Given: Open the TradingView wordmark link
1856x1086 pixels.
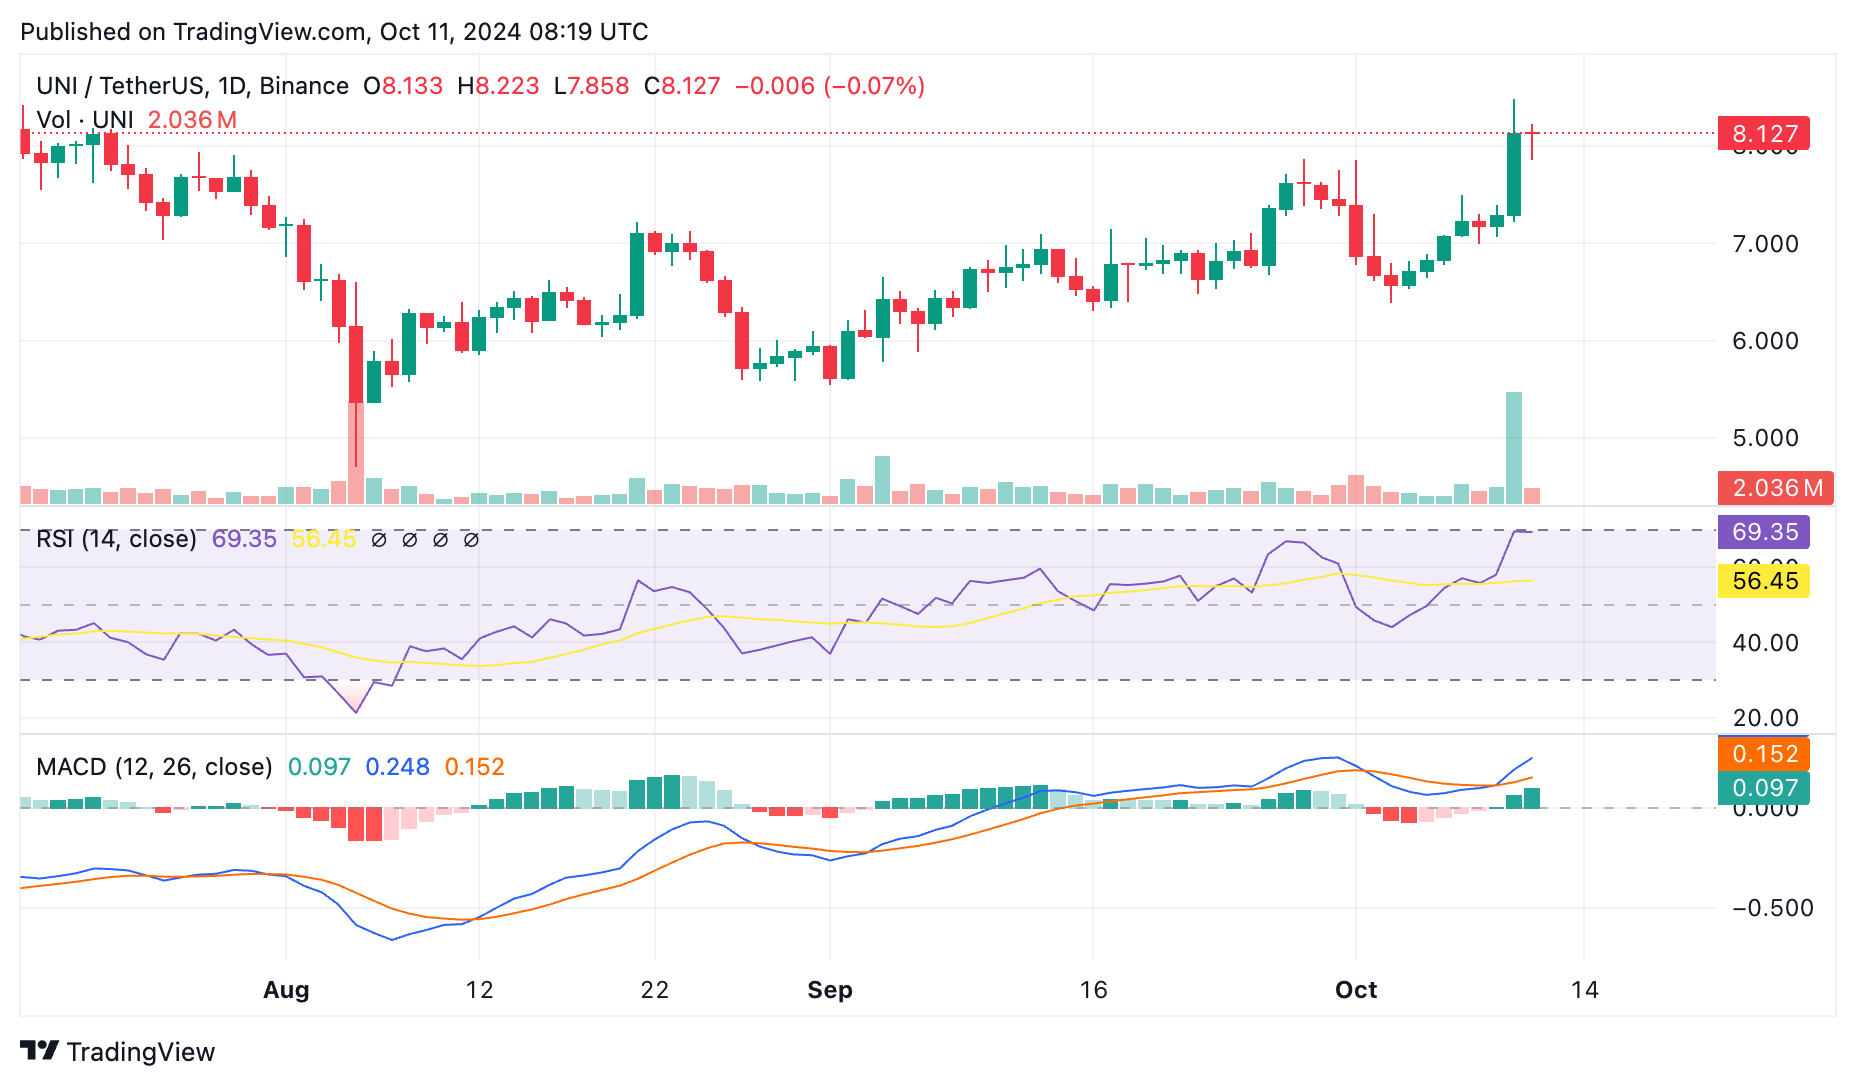Looking at the screenshot, I should click(140, 1052).
